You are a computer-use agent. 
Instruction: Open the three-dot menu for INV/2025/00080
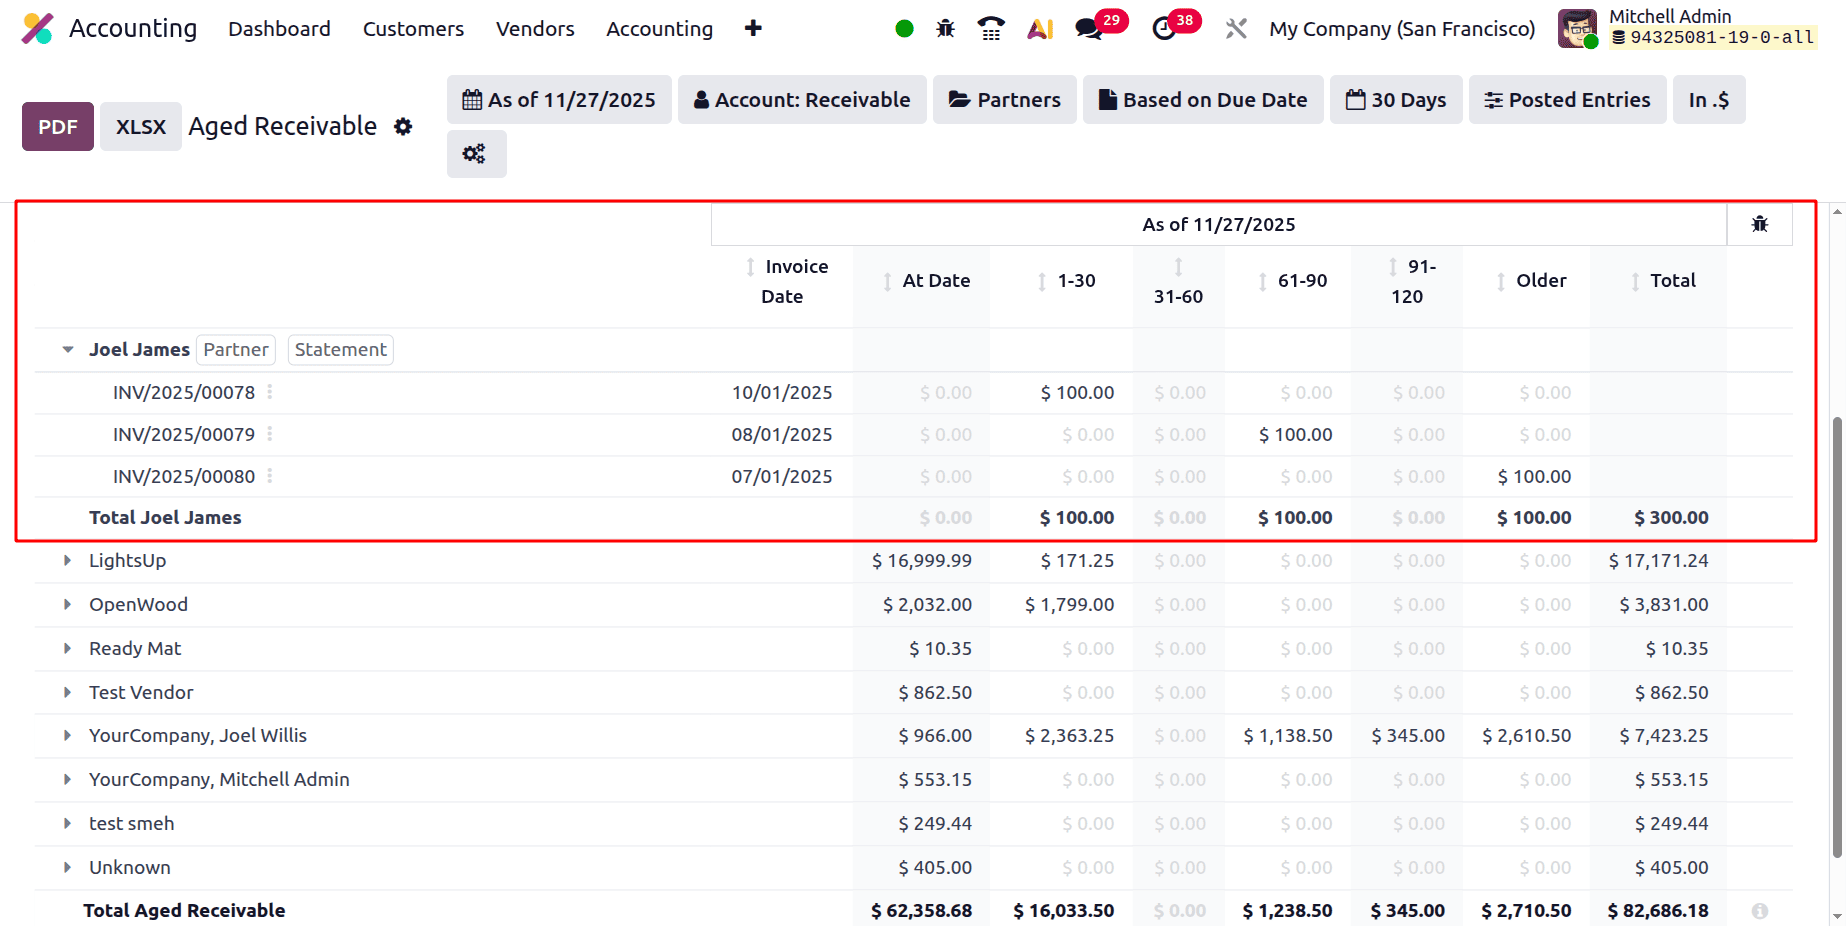270,476
